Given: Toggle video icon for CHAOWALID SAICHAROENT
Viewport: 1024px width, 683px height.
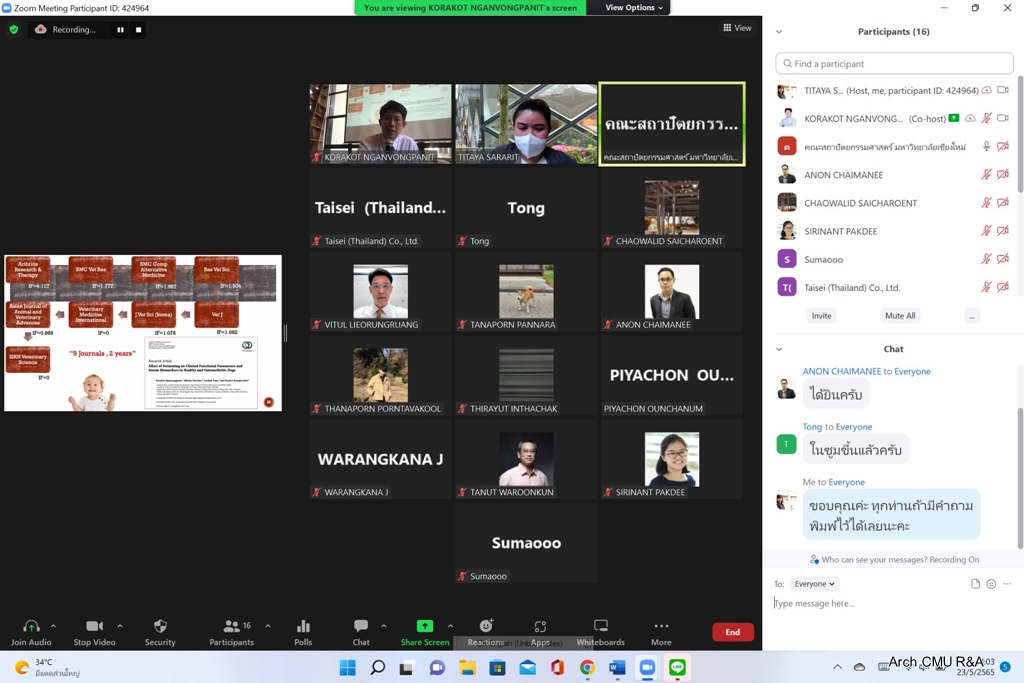Looking at the screenshot, I should (1003, 202).
